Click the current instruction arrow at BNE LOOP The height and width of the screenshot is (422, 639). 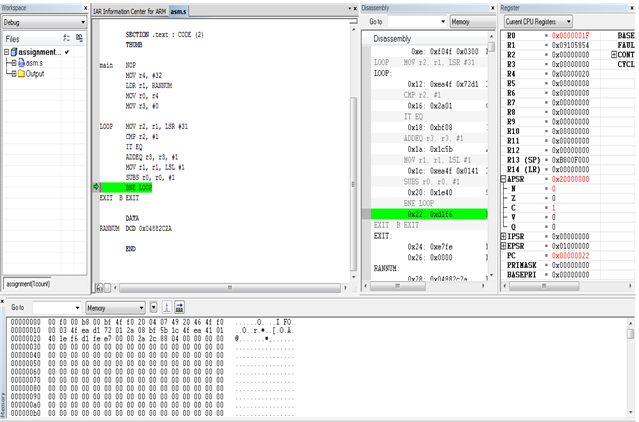96,187
